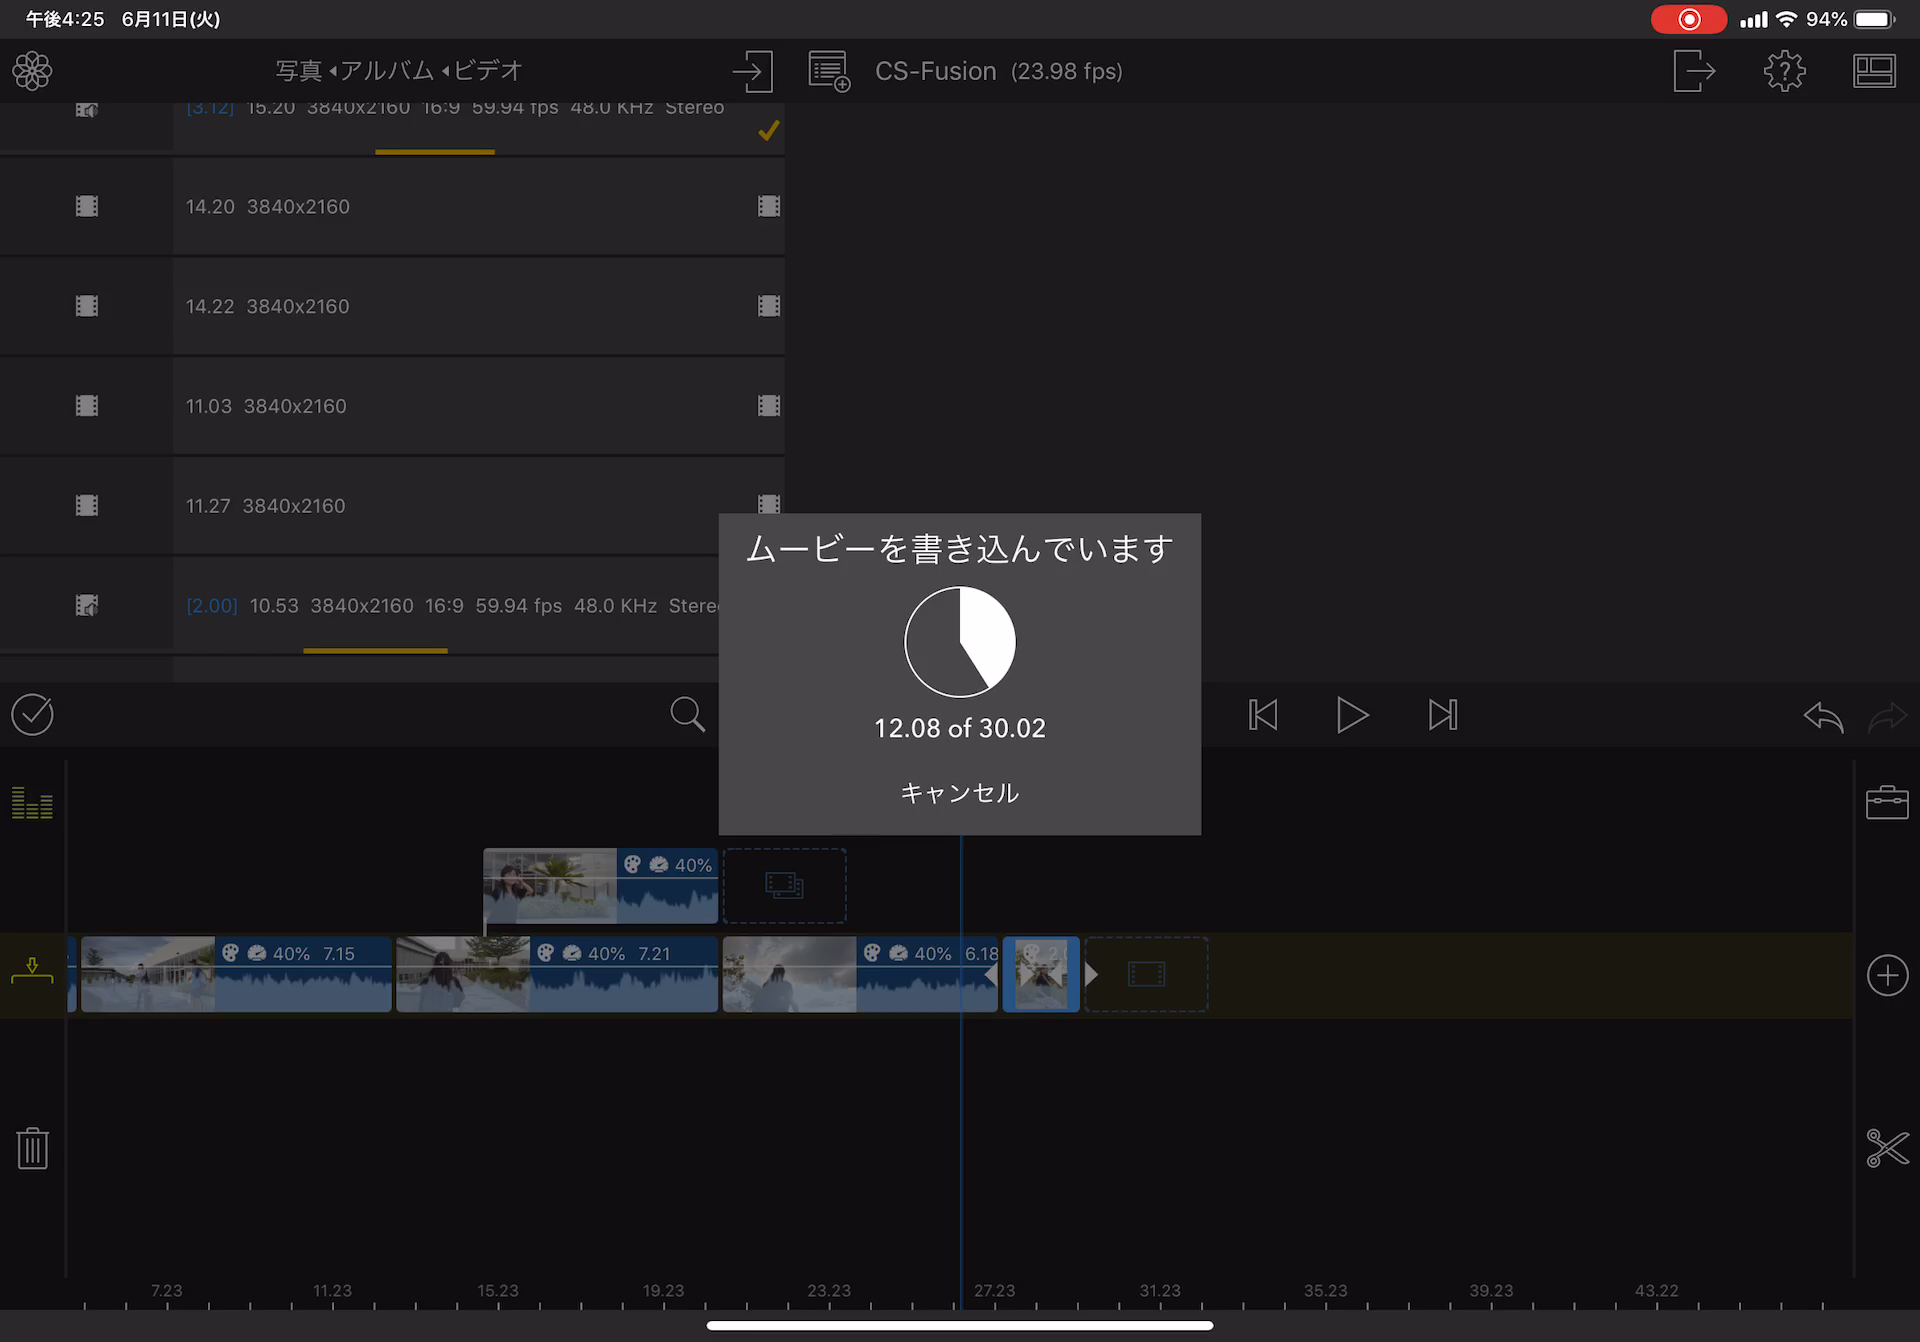
Task: Add a clip with the plus button
Action: [1886, 975]
